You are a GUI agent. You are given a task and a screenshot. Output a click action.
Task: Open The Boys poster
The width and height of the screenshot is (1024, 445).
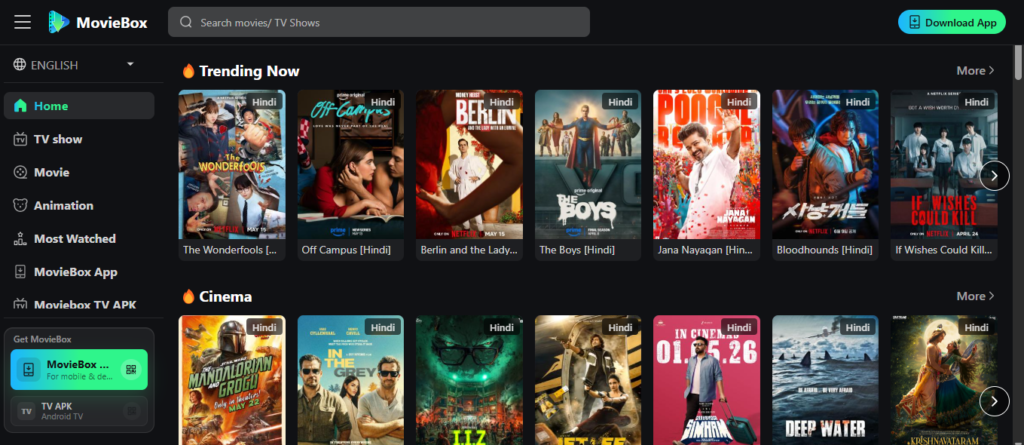point(588,164)
